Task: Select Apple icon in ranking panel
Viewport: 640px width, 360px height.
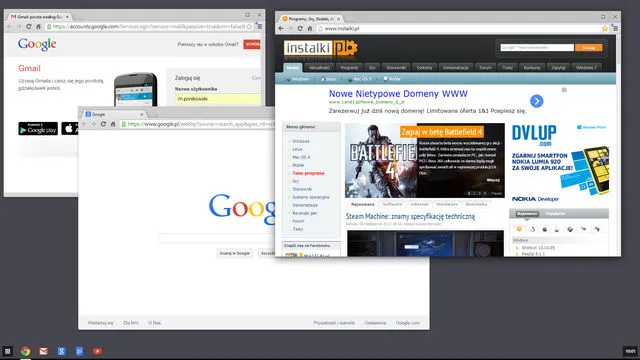Action: [544, 229]
